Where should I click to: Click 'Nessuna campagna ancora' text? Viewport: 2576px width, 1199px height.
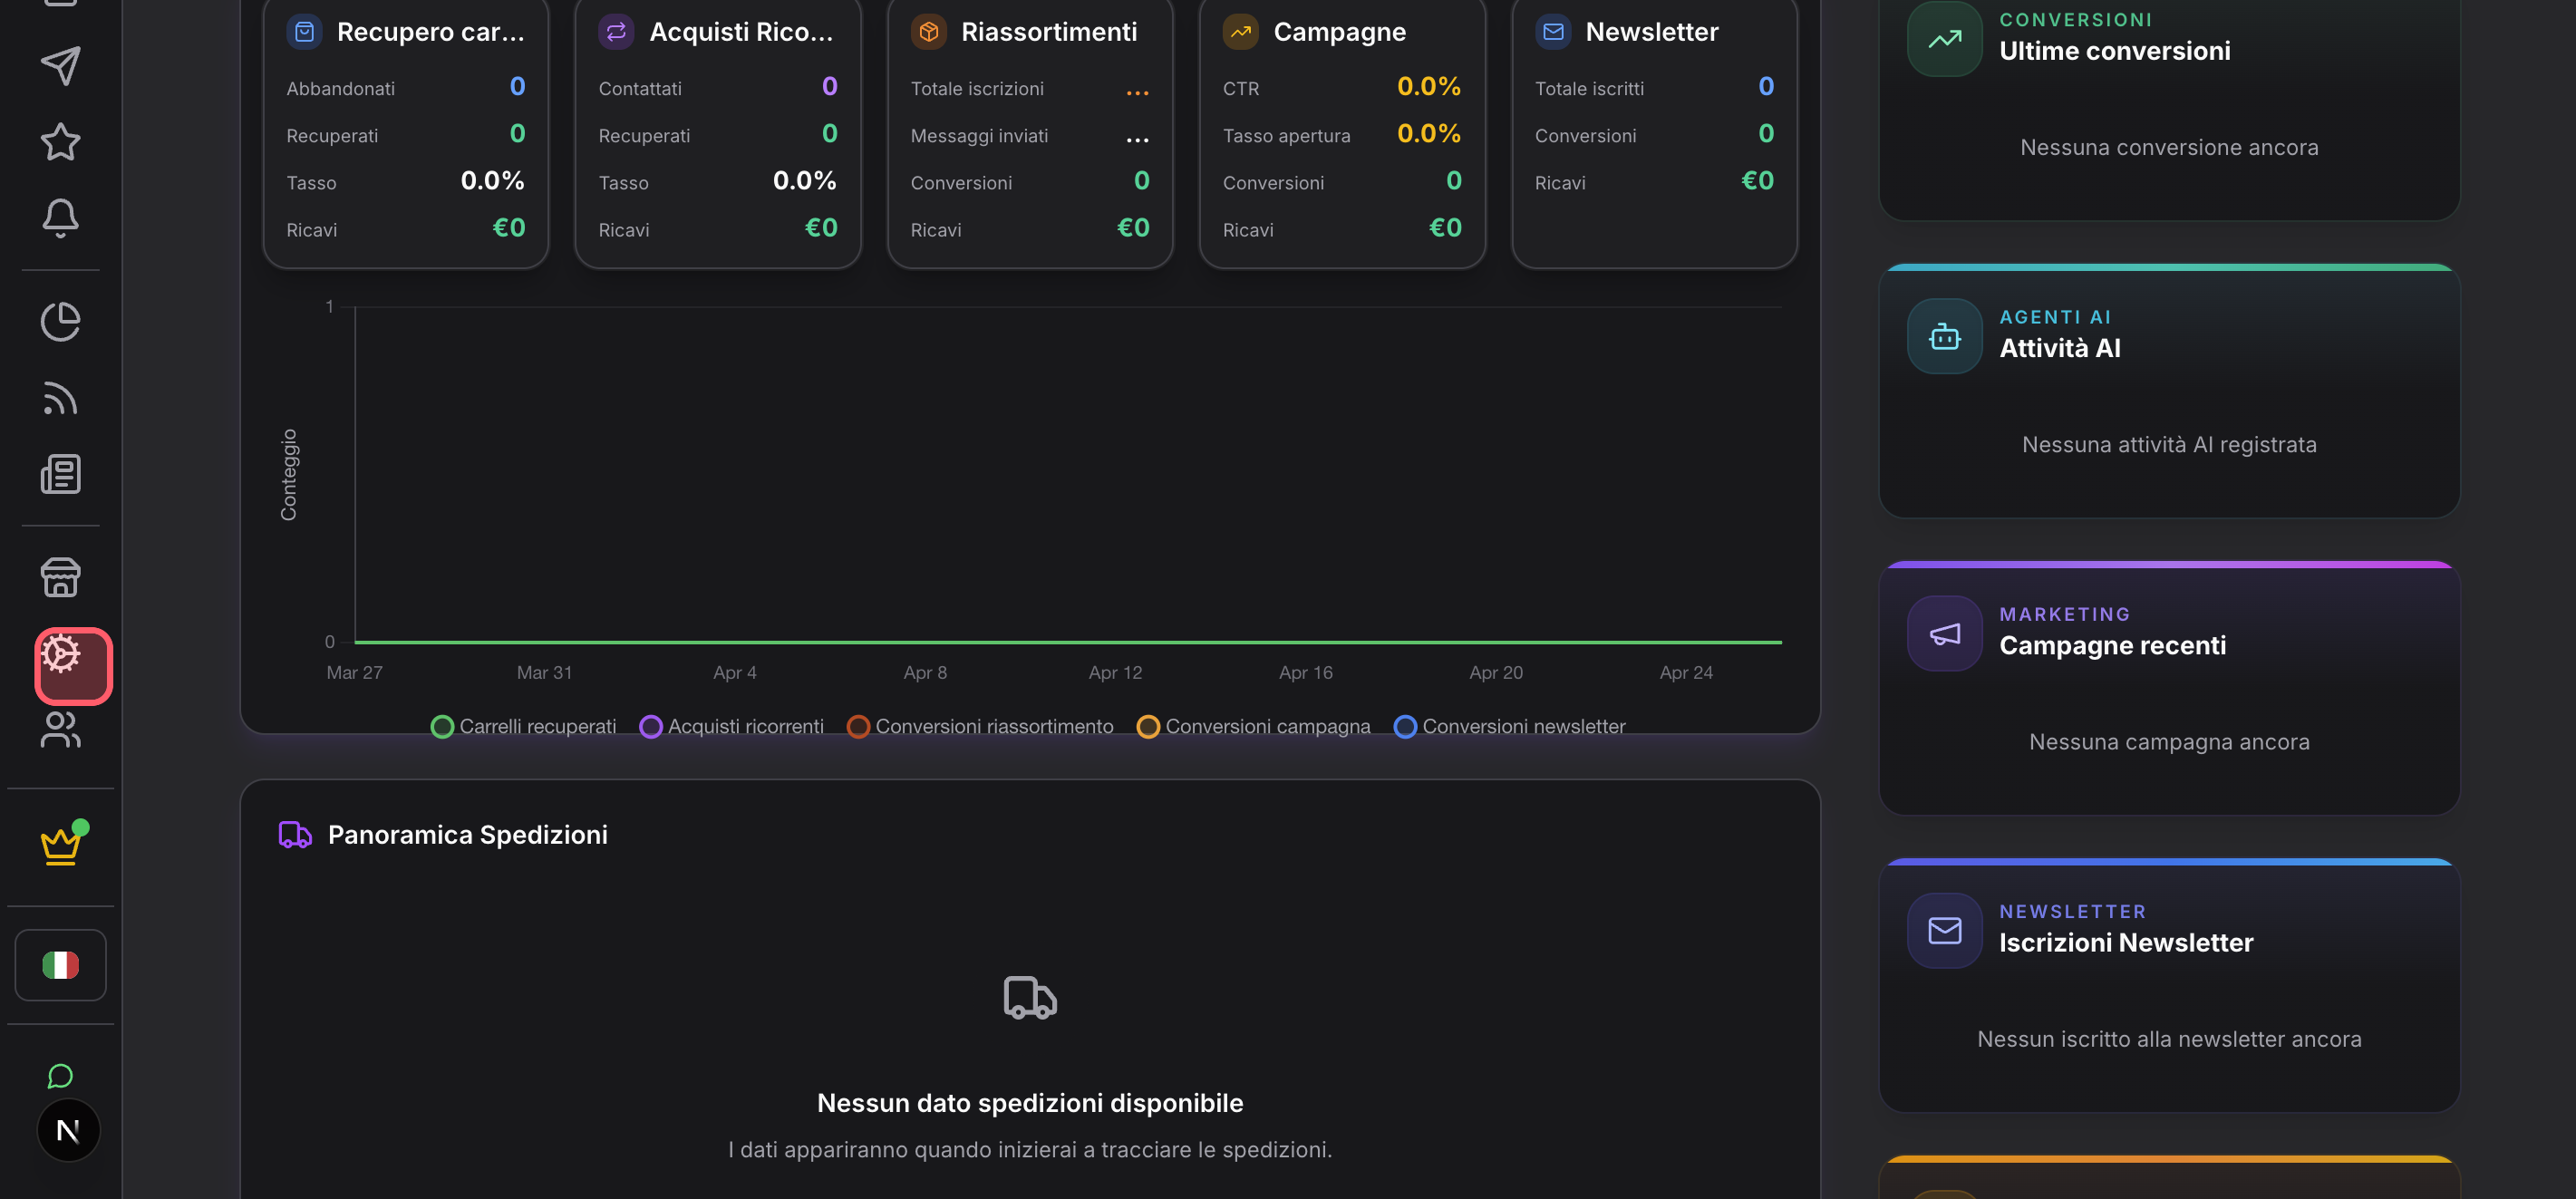pos(2169,742)
